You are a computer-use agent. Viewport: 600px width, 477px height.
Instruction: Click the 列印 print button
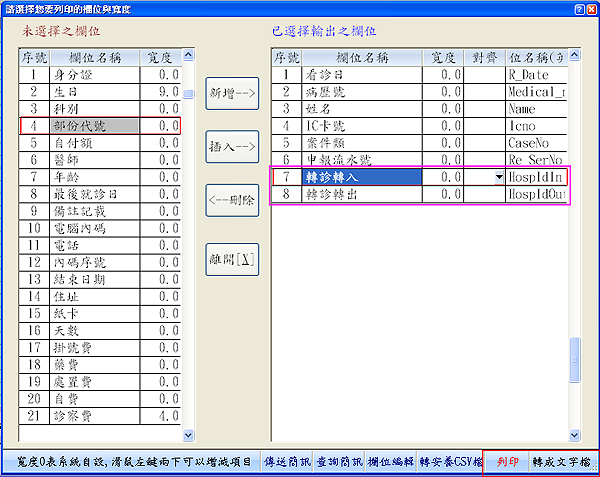507,462
